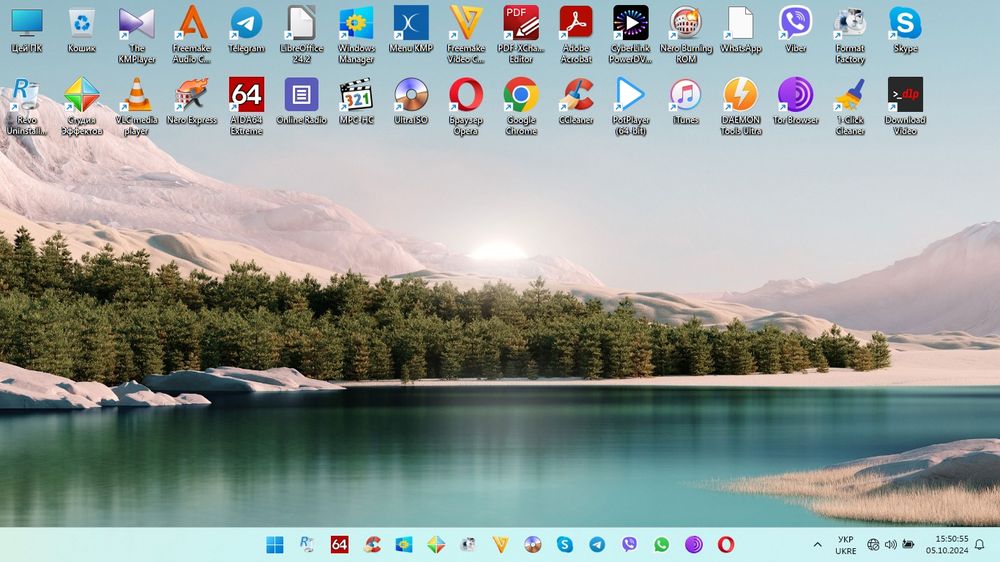1000x562 pixels.
Task: Select the PDF-XChange Editor desktop shortcut
Action: tap(520, 35)
